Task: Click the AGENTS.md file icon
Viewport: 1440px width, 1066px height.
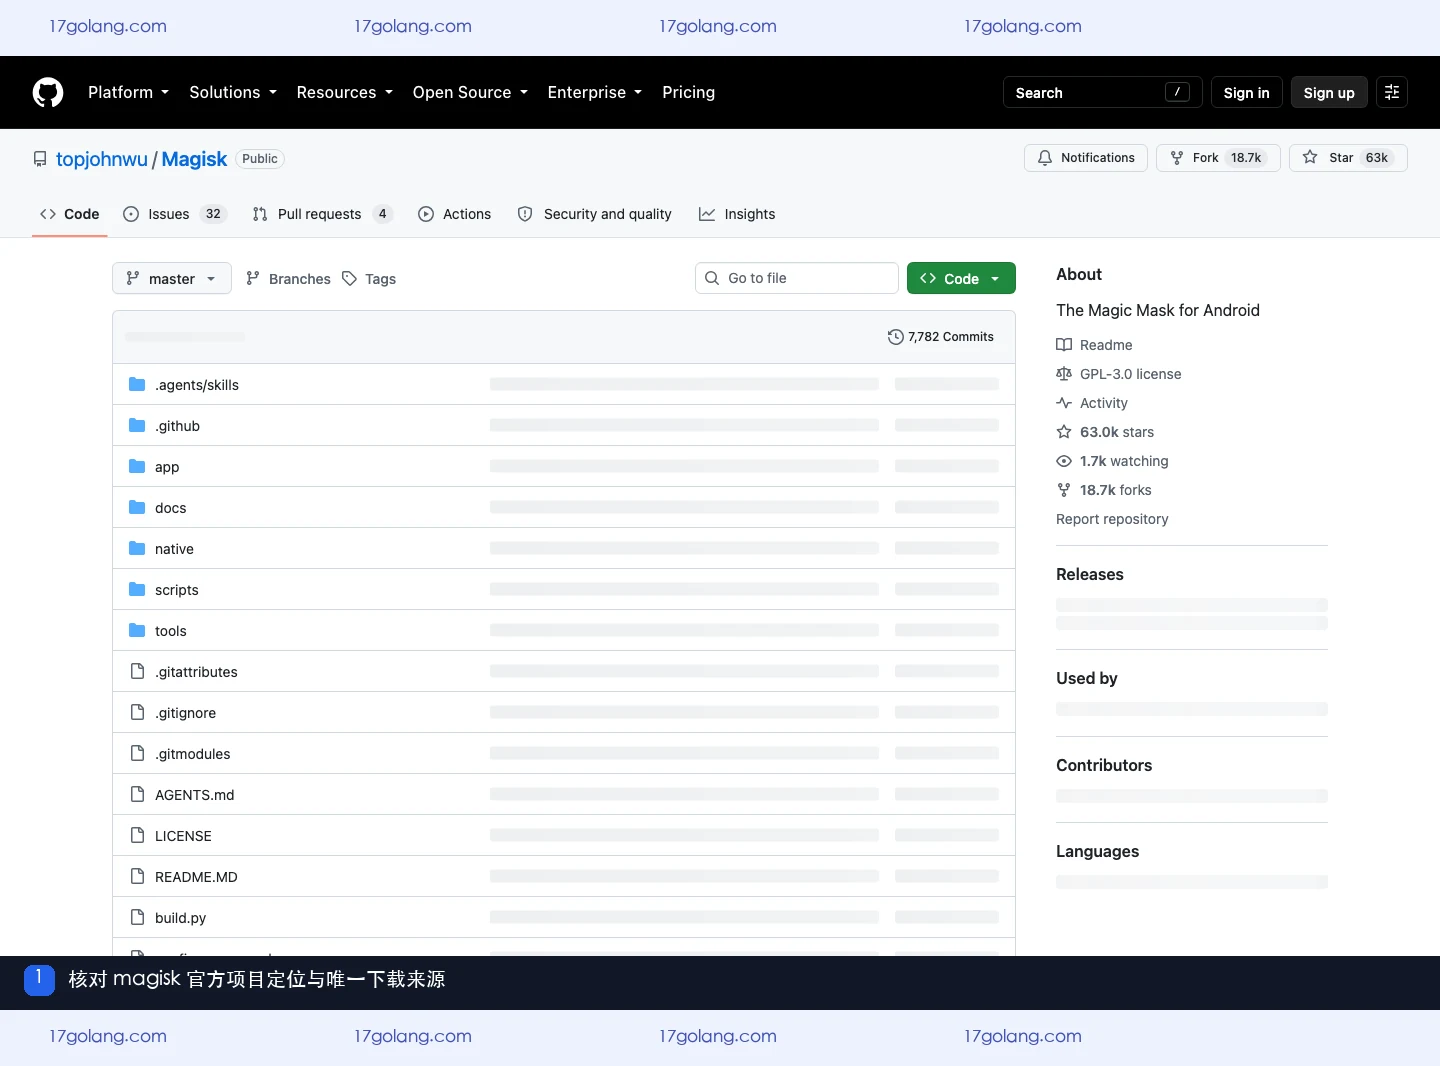Action: click(137, 794)
